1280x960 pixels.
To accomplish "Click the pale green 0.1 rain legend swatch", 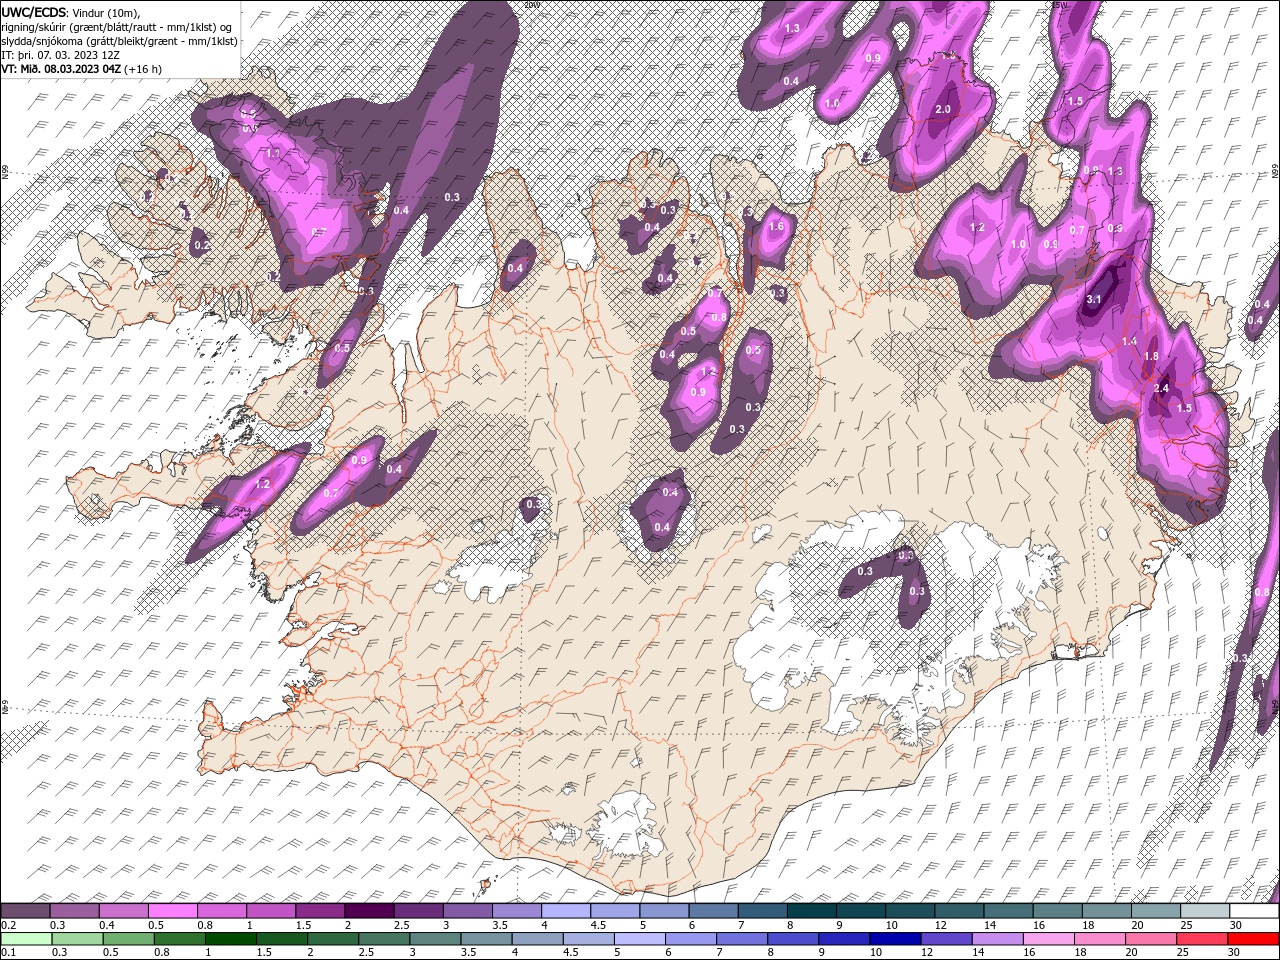I will (26, 938).
